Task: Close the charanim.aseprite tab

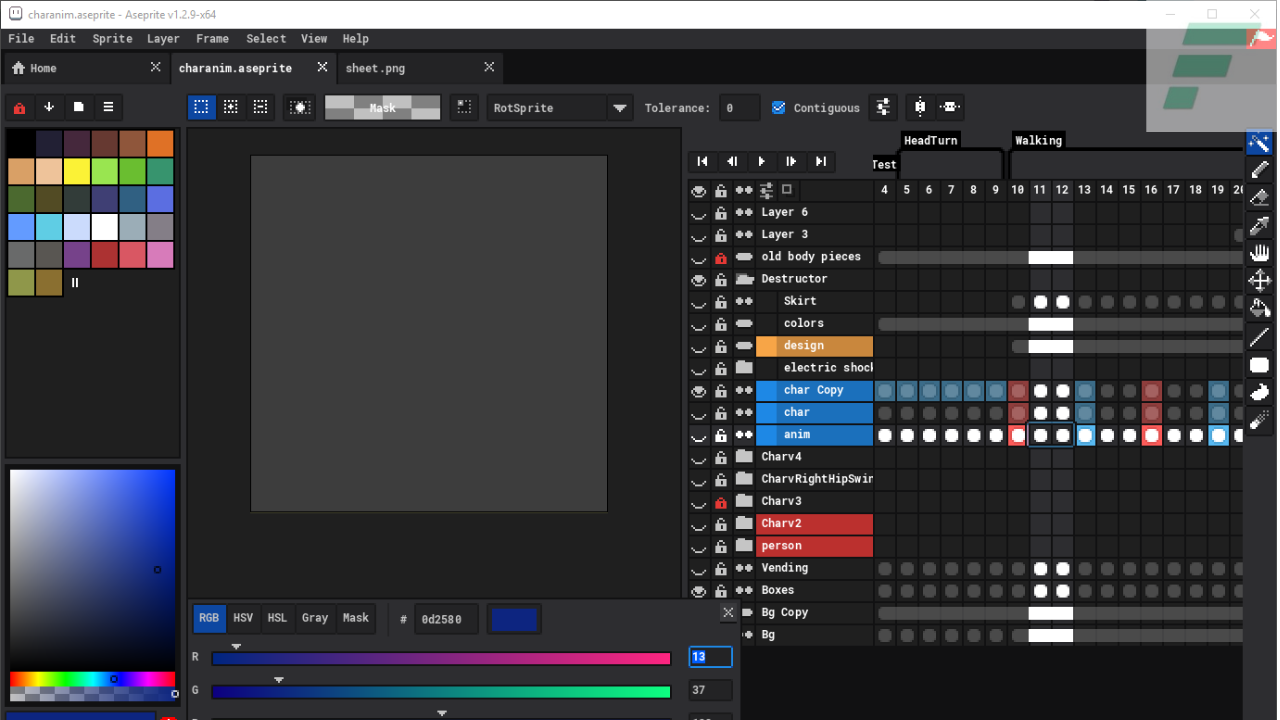Action: (322, 67)
